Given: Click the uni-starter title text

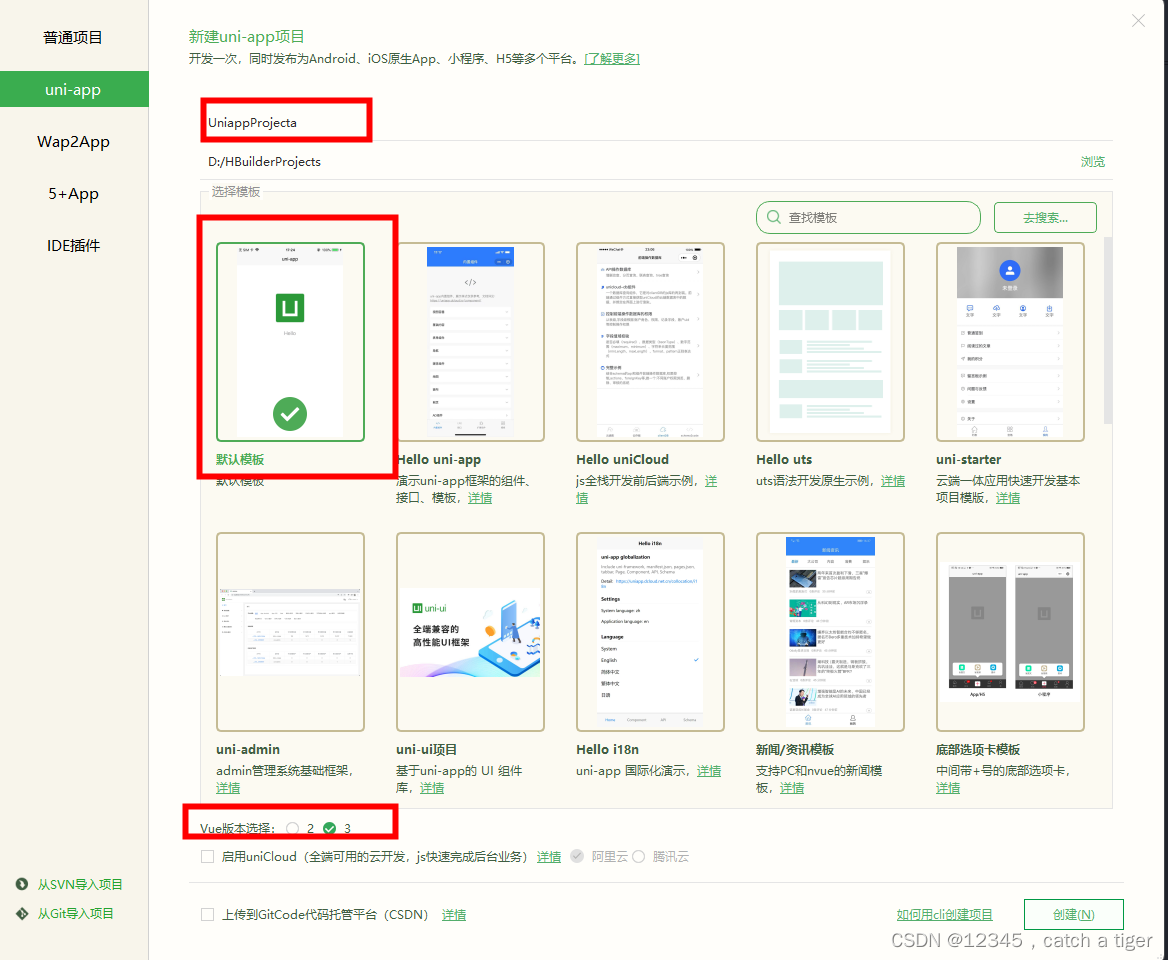Looking at the screenshot, I should click(968, 460).
